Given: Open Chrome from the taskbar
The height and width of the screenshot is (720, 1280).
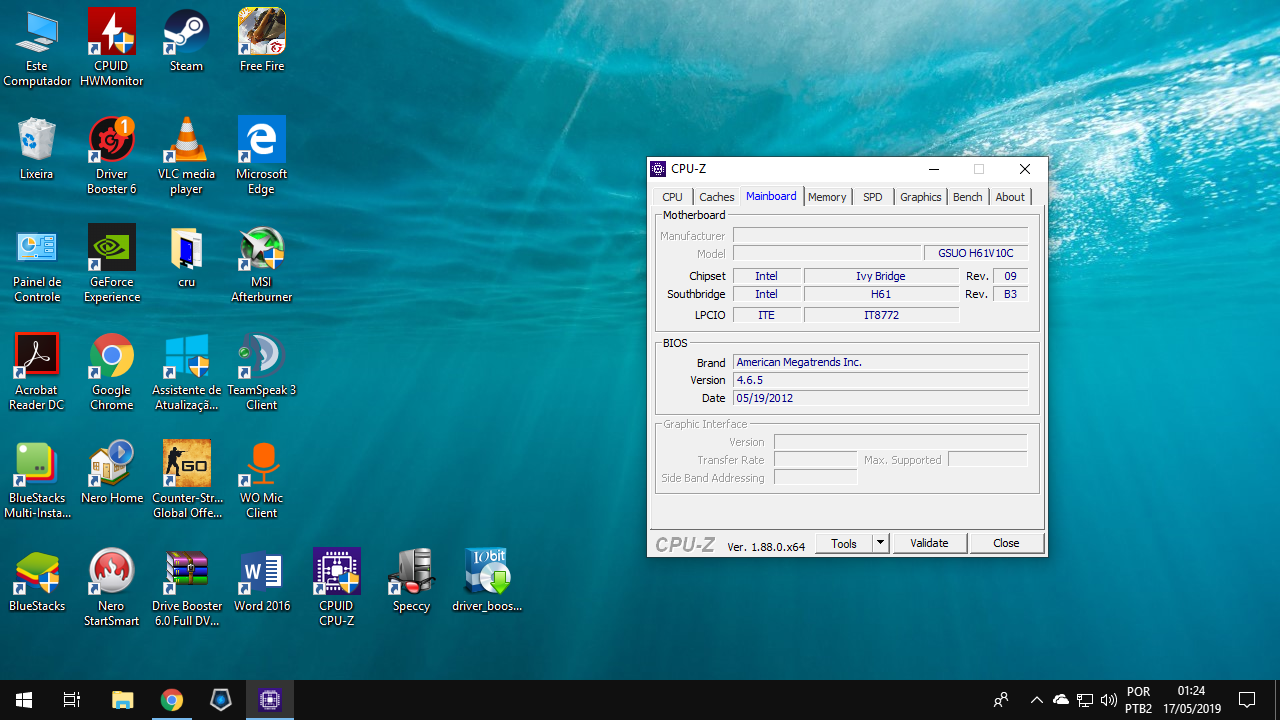Looking at the screenshot, I should pos(171,700).
